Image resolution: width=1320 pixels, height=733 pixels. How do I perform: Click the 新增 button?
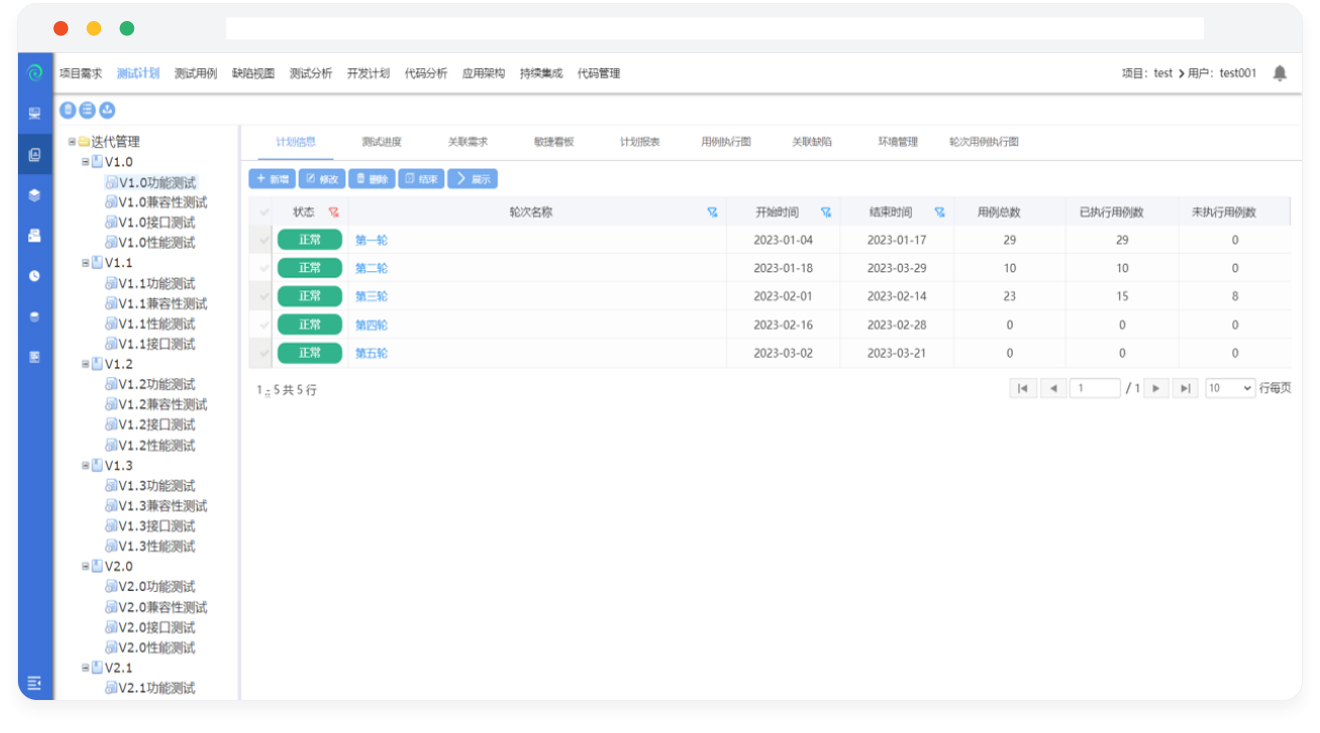[x=272, y=179]
